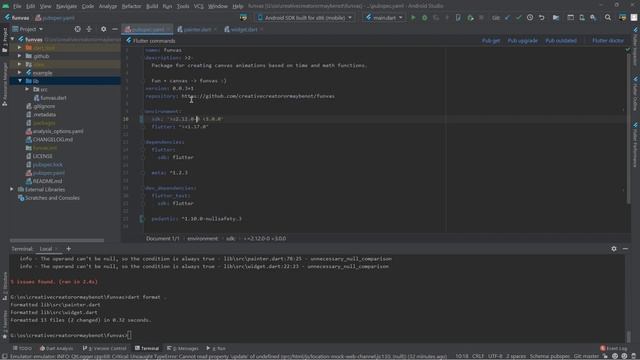This screenshot has height=360, width=640.
Task: Open the Messages tool window tab
Action: pos(182,348)
